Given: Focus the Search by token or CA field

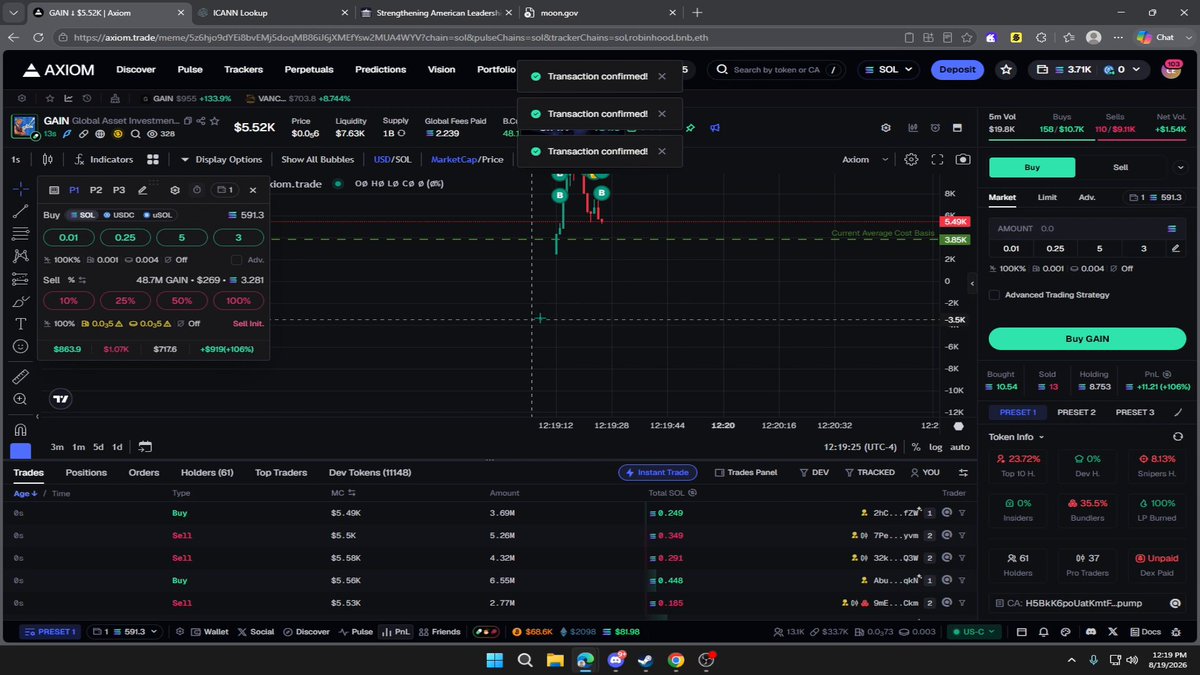Looking at the screenshot, I should pos(778,70).
